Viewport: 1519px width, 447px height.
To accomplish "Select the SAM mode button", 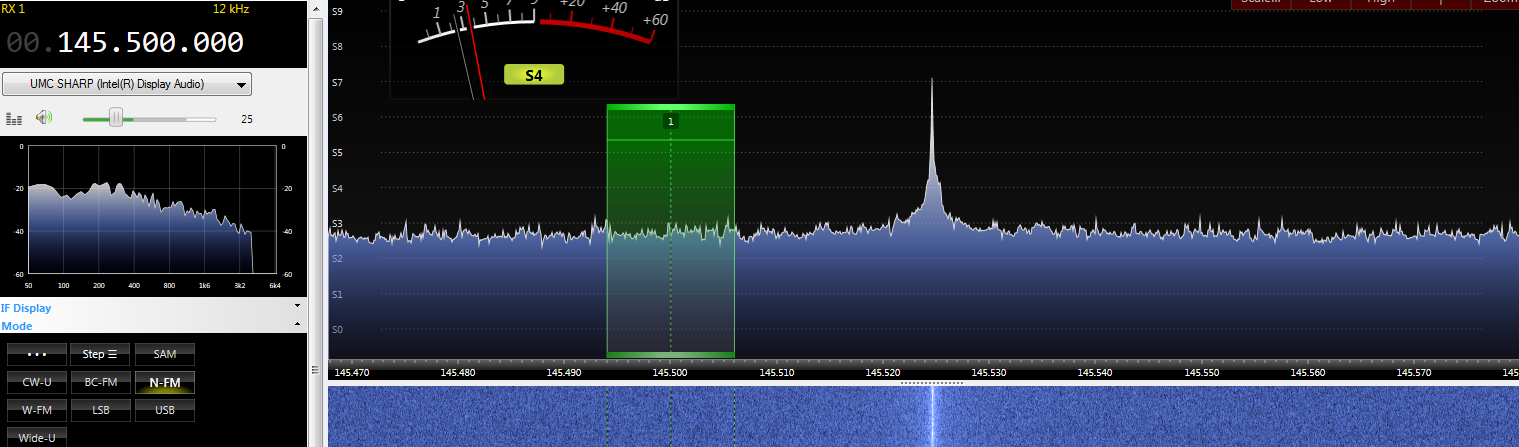I will [165, 354].
